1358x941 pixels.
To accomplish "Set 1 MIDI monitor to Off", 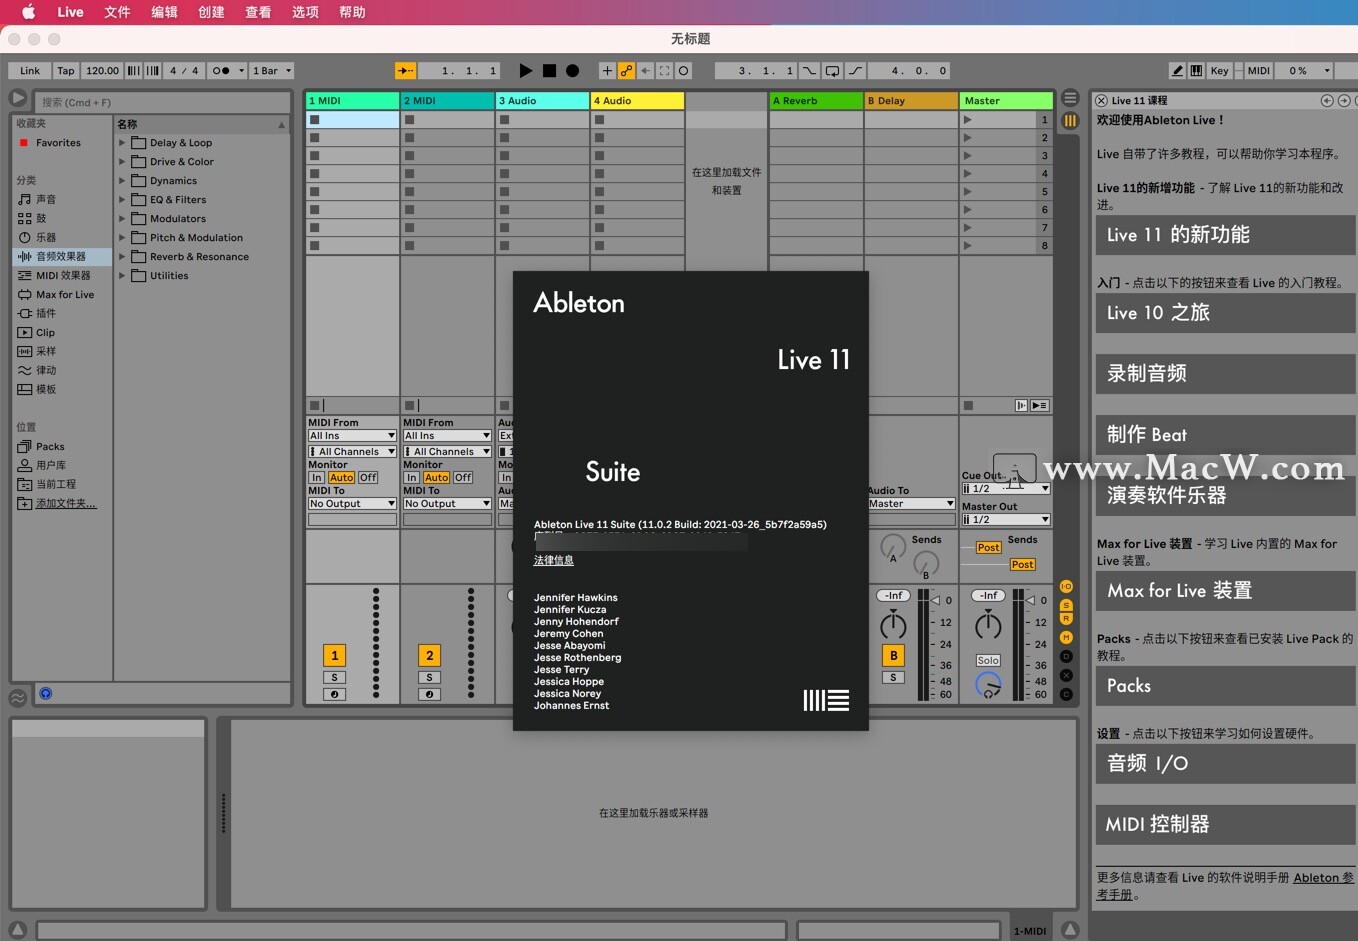I will [x=368, y=478].
